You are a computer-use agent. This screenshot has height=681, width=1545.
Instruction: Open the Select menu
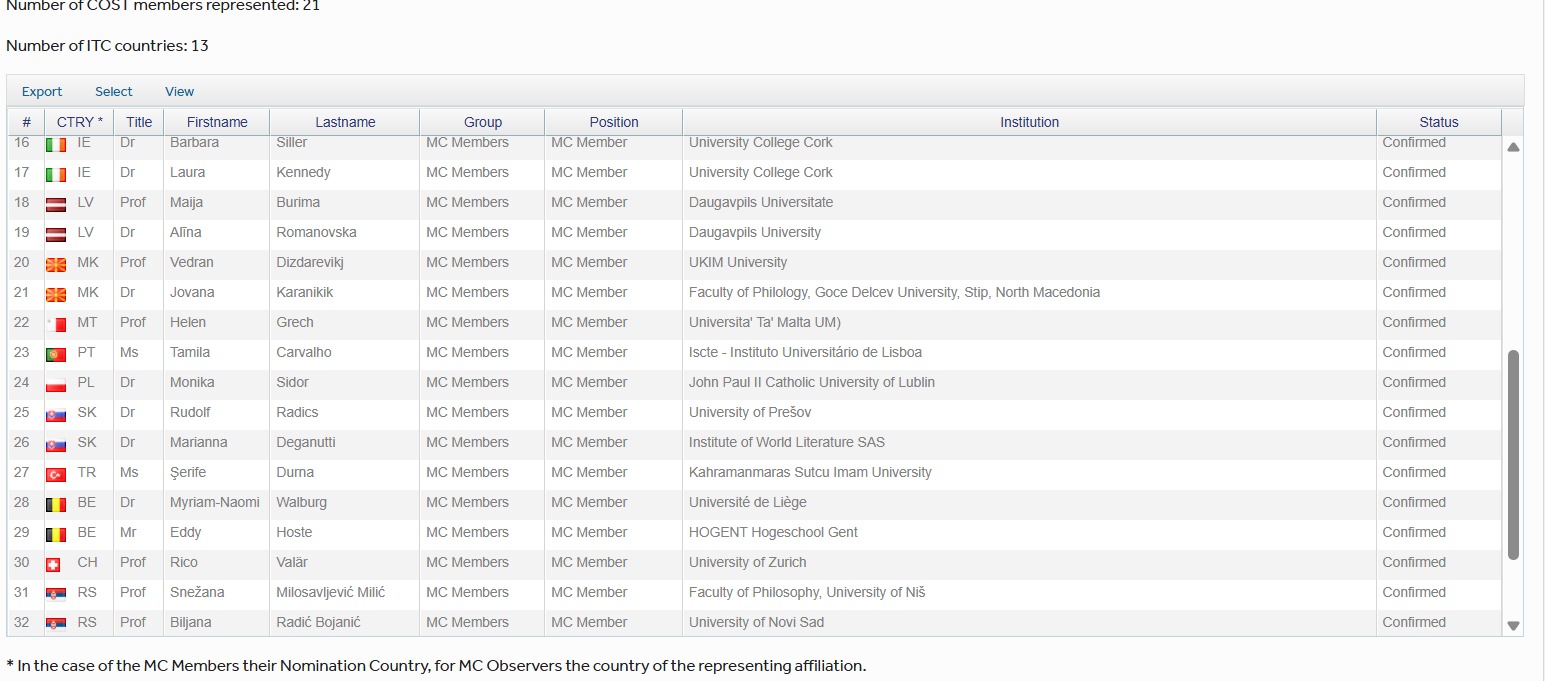(114, 91)
